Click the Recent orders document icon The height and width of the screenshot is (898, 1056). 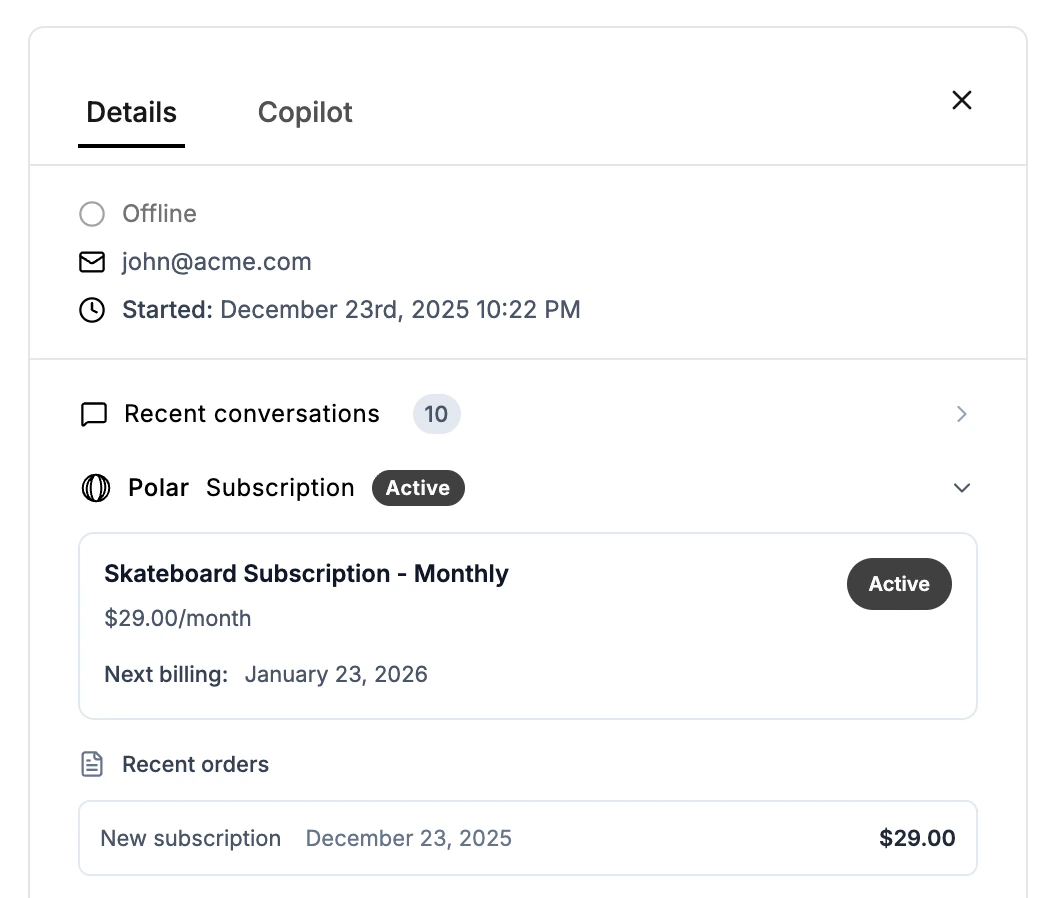(x=92, y=765)
